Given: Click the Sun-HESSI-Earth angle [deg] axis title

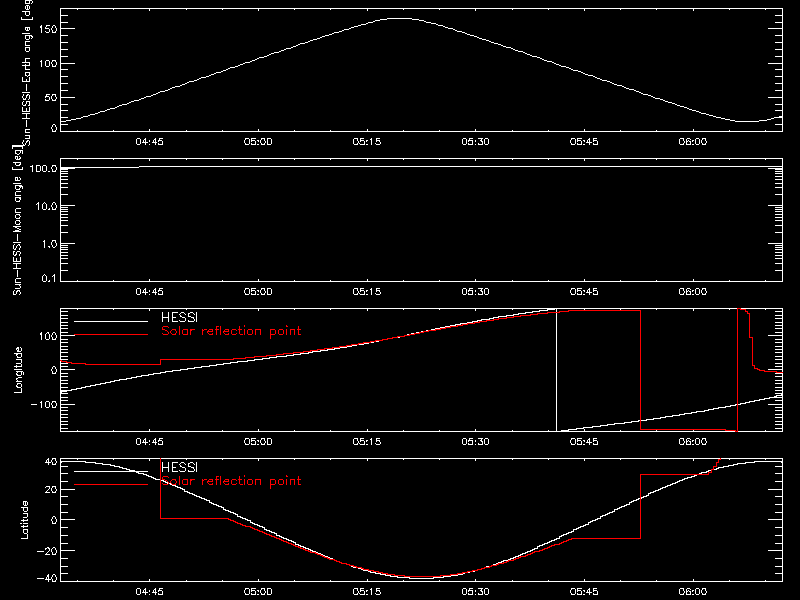Looking at the screenshot, I should click(x=27, y=72).
